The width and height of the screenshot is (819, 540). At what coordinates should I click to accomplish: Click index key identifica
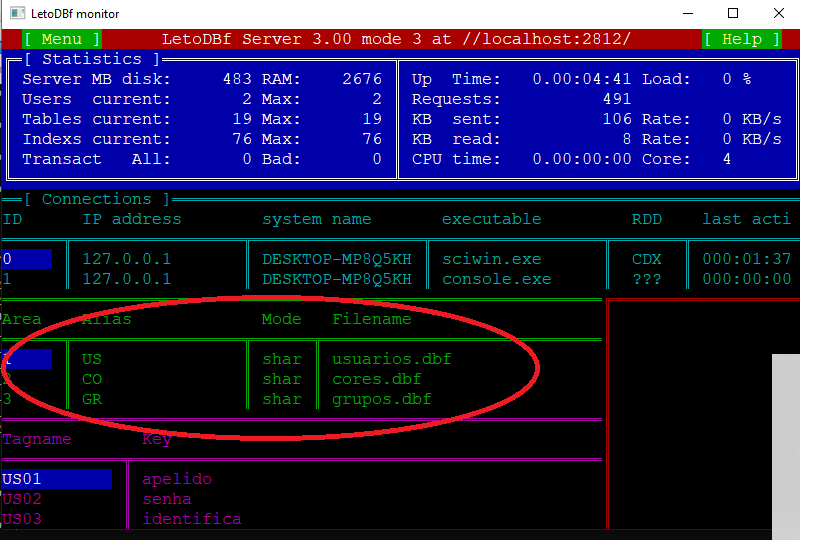[192, 519]
